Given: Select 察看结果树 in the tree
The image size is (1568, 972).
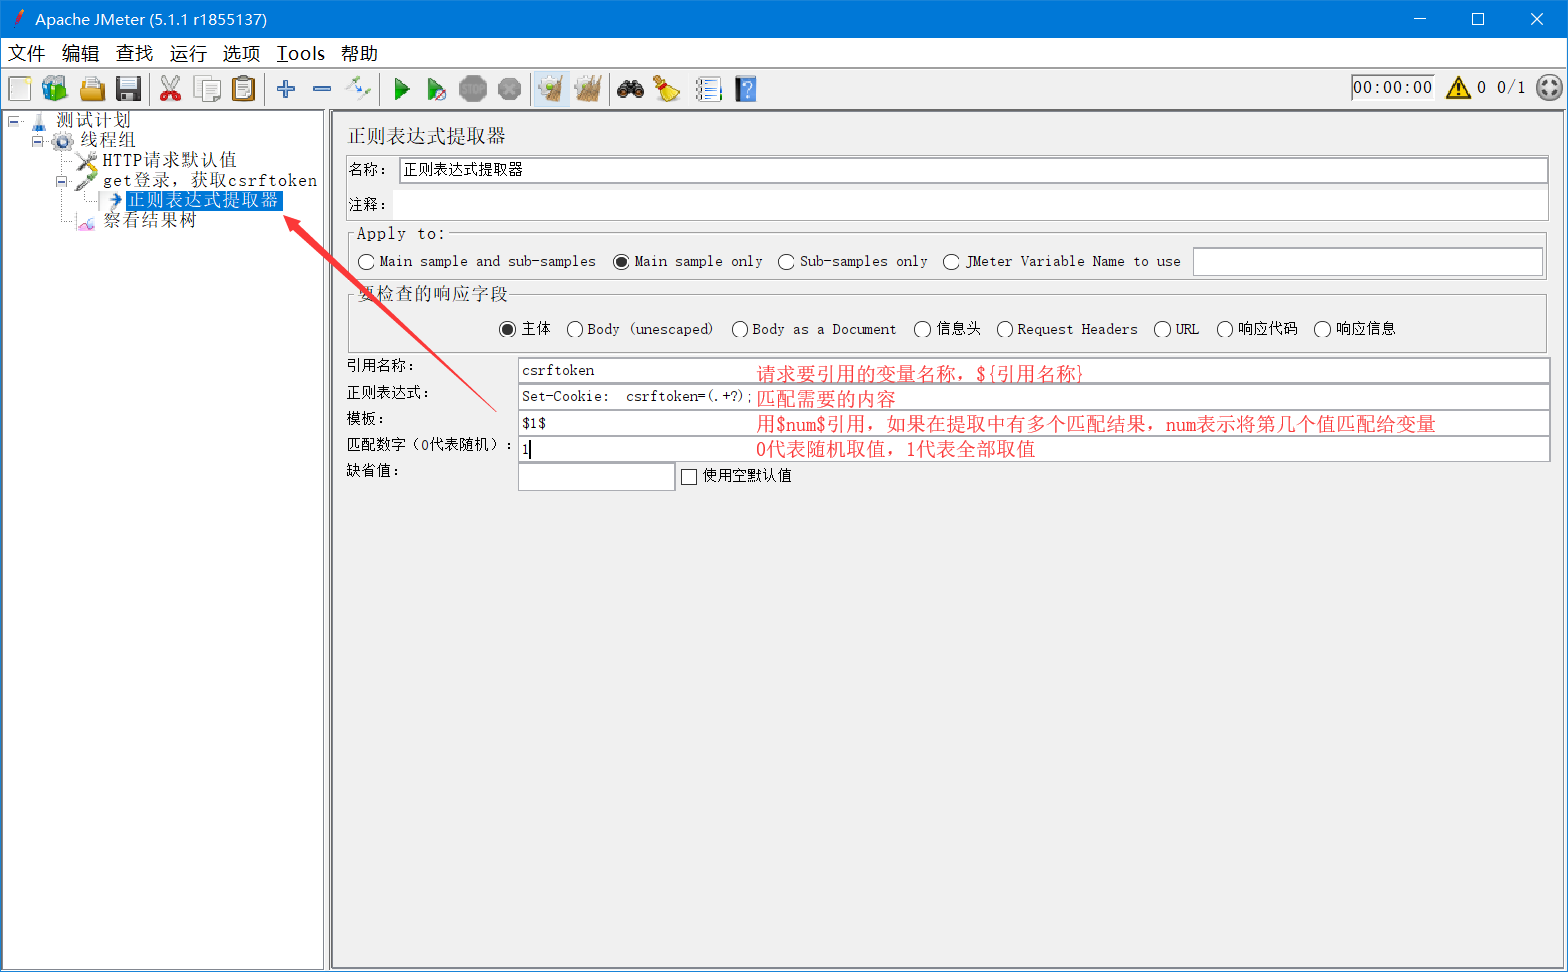Looking at the screenshot, I should (x=150, y=220).
